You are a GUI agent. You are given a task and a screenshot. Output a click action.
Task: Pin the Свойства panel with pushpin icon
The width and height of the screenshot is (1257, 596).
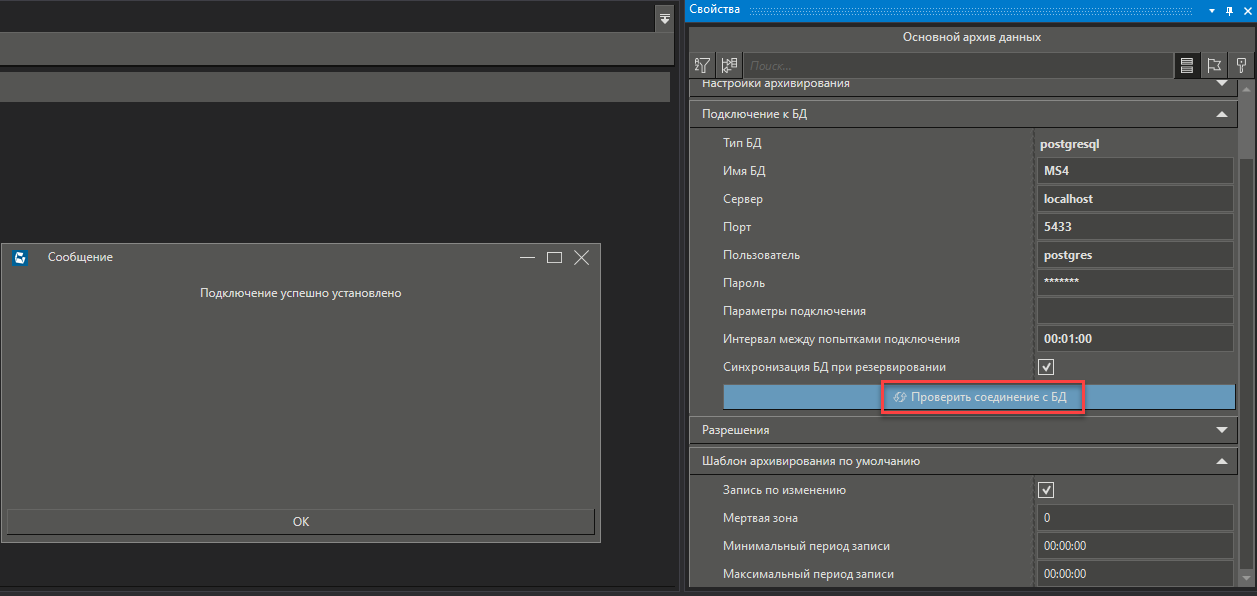1229,10
